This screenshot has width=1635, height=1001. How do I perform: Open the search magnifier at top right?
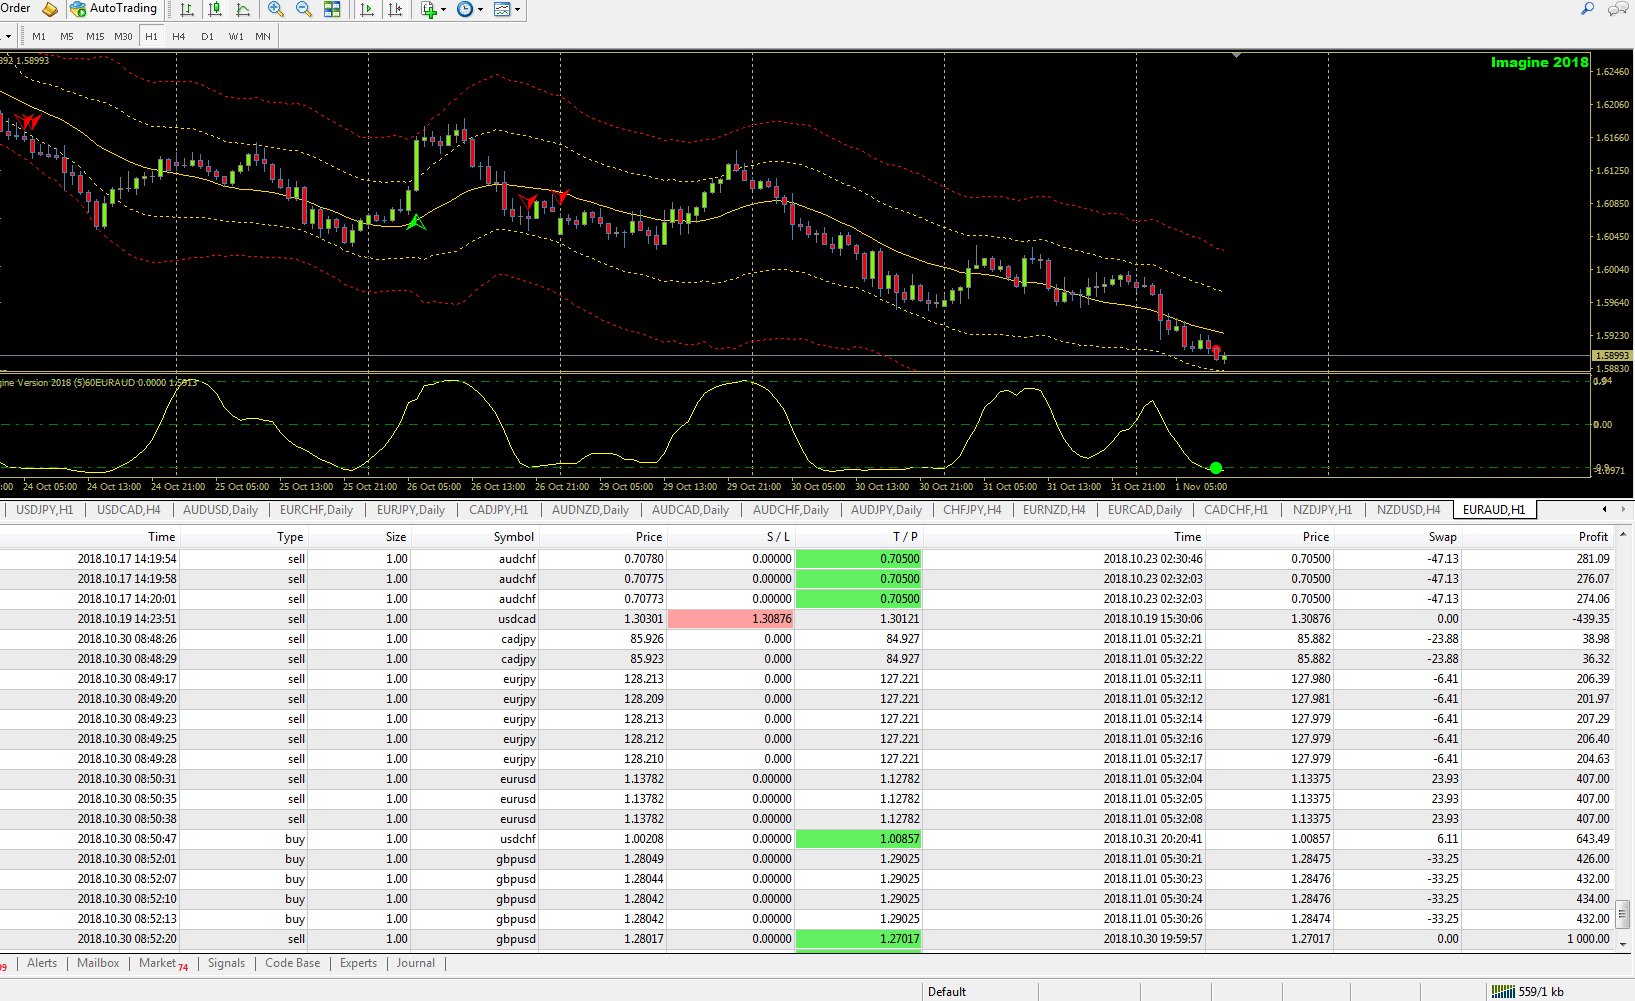(1587, 8)
